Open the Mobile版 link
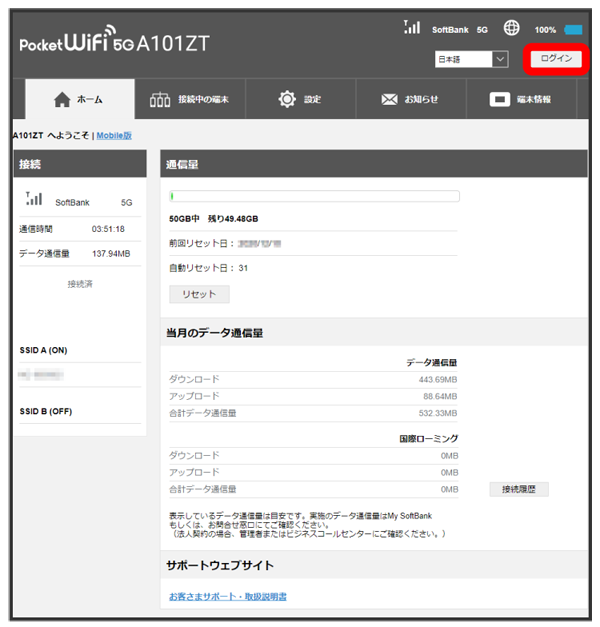This screenshot has height=627, width=600. (114, 135)
